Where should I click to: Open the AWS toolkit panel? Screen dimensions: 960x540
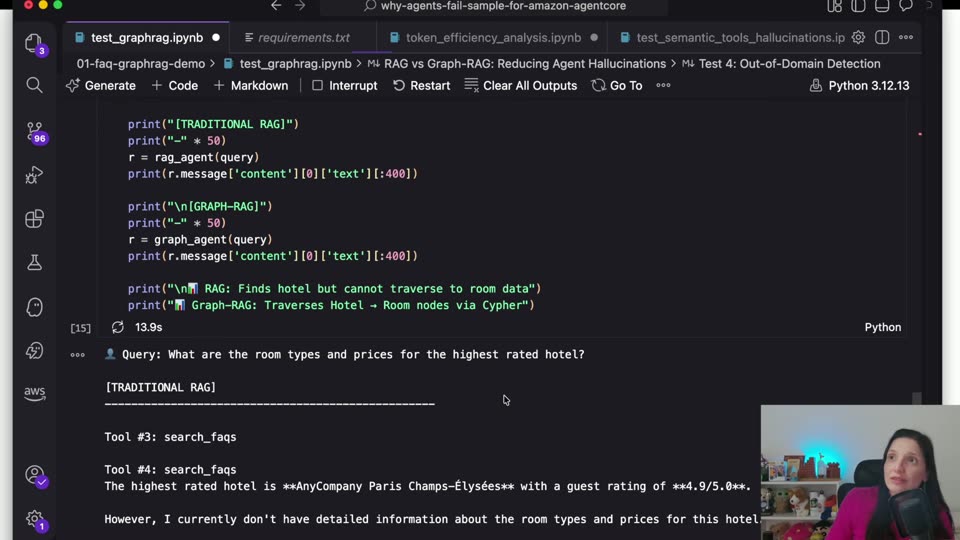pos(34,392)
